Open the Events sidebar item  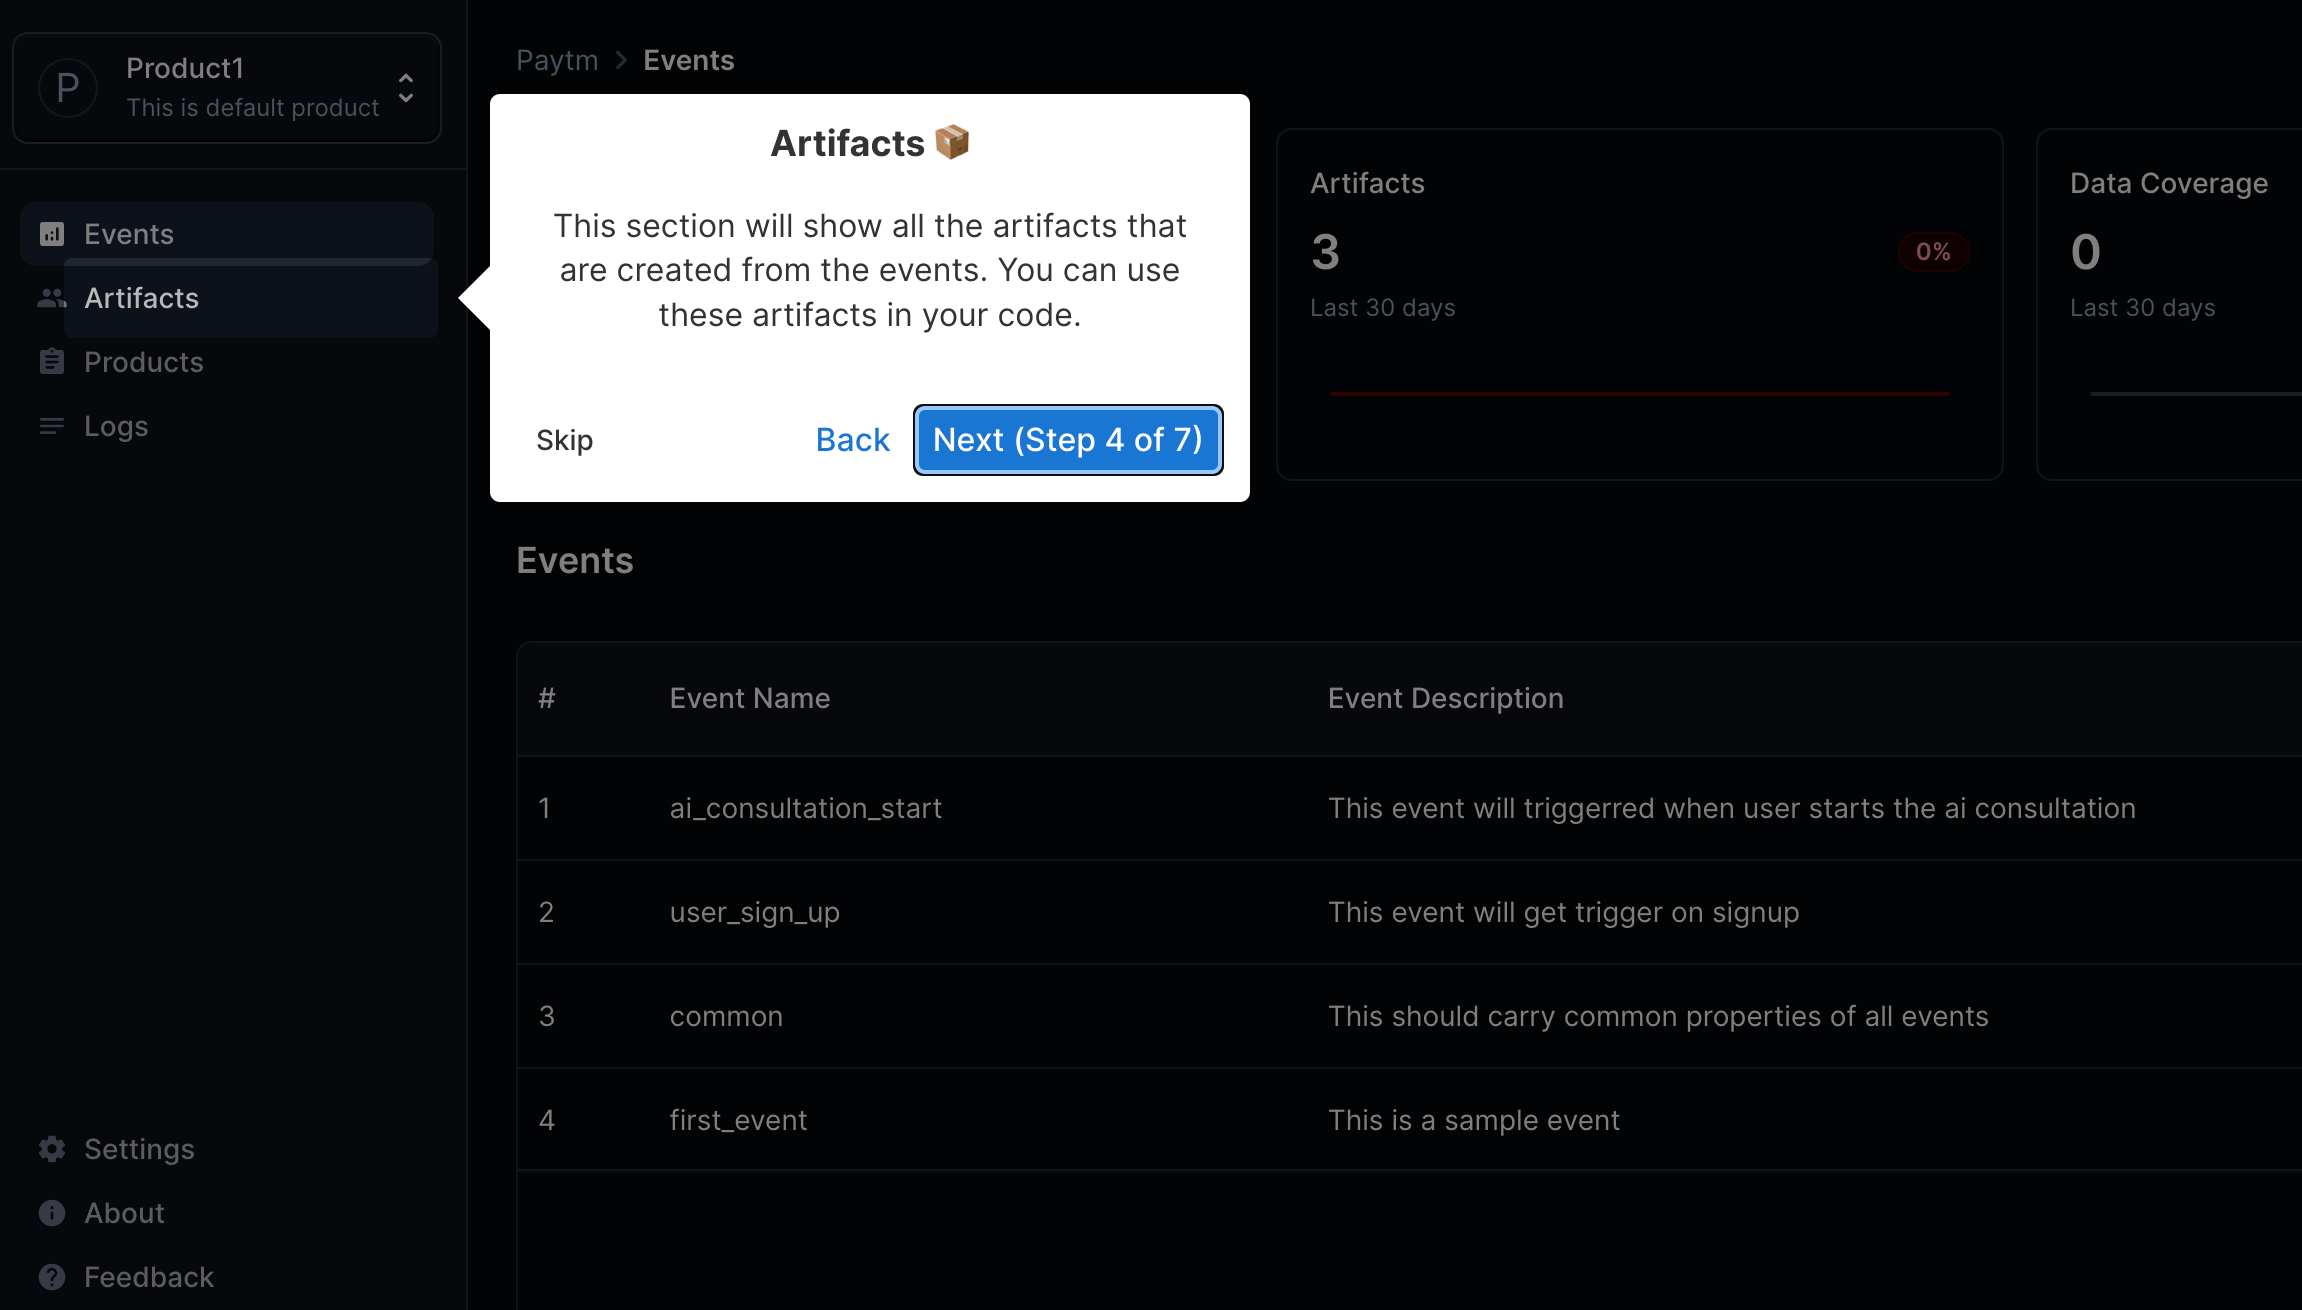[227, 234]
